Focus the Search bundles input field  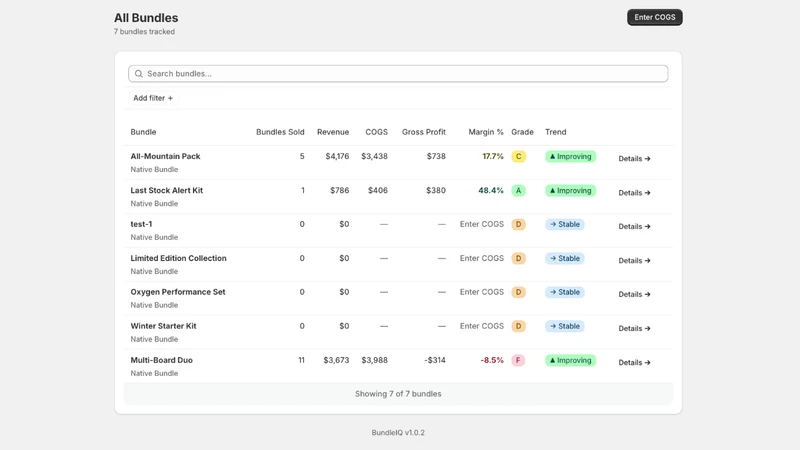click(398, 73)
